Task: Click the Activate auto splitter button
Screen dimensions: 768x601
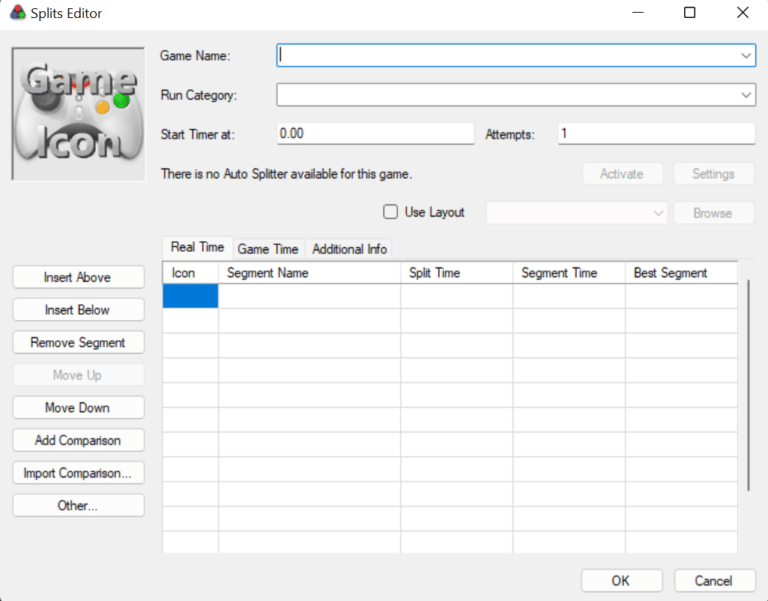Action: click(x=623, y=174)
